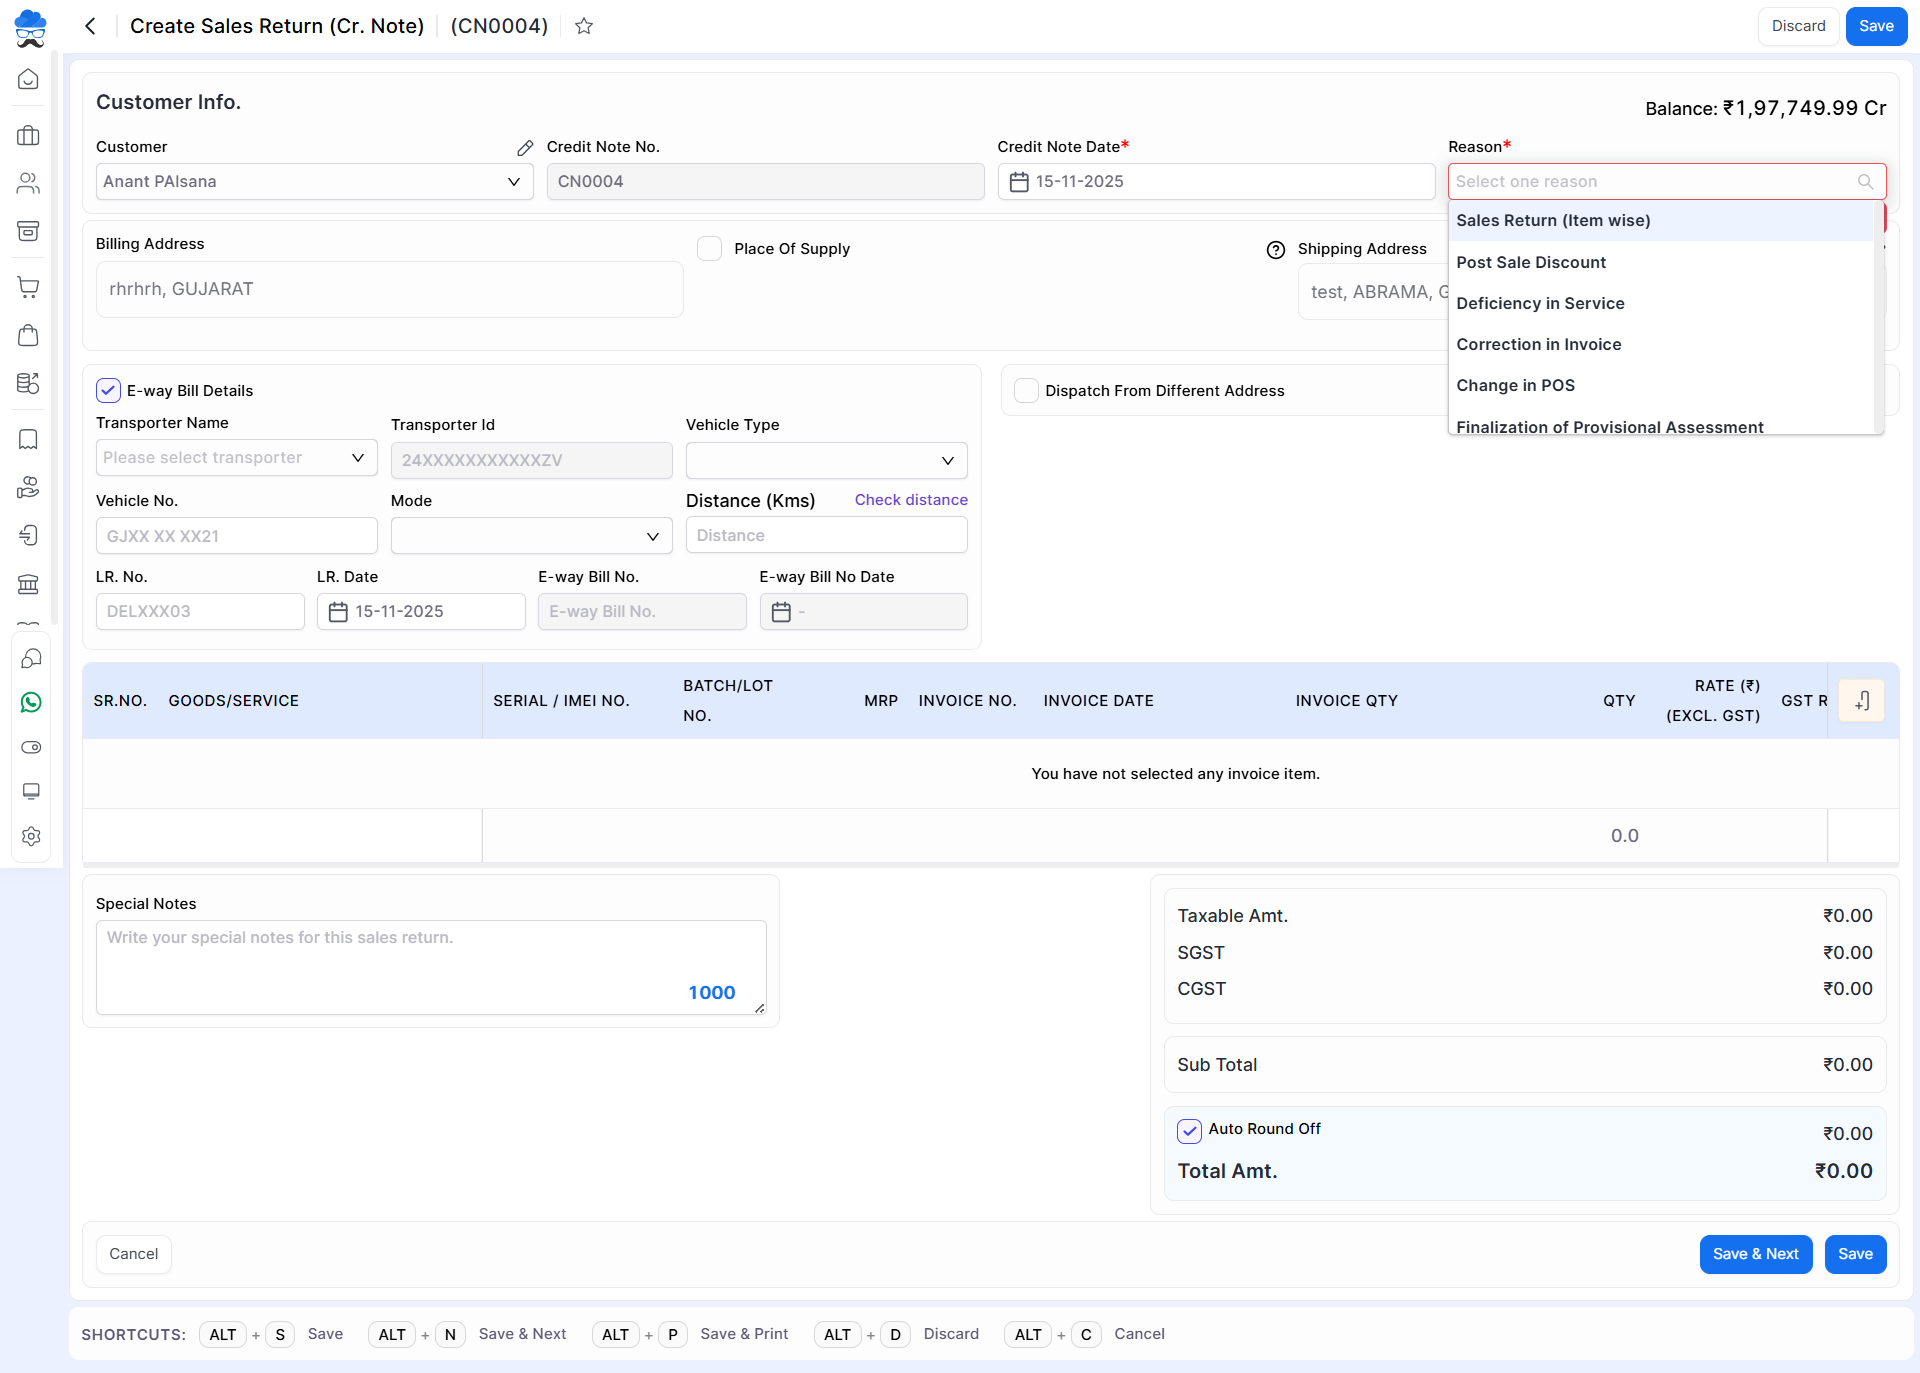Screen dimensions: 1920x1373
Task: Open the WhatsApp sidebar icon
Action: [x=31, y=703]
